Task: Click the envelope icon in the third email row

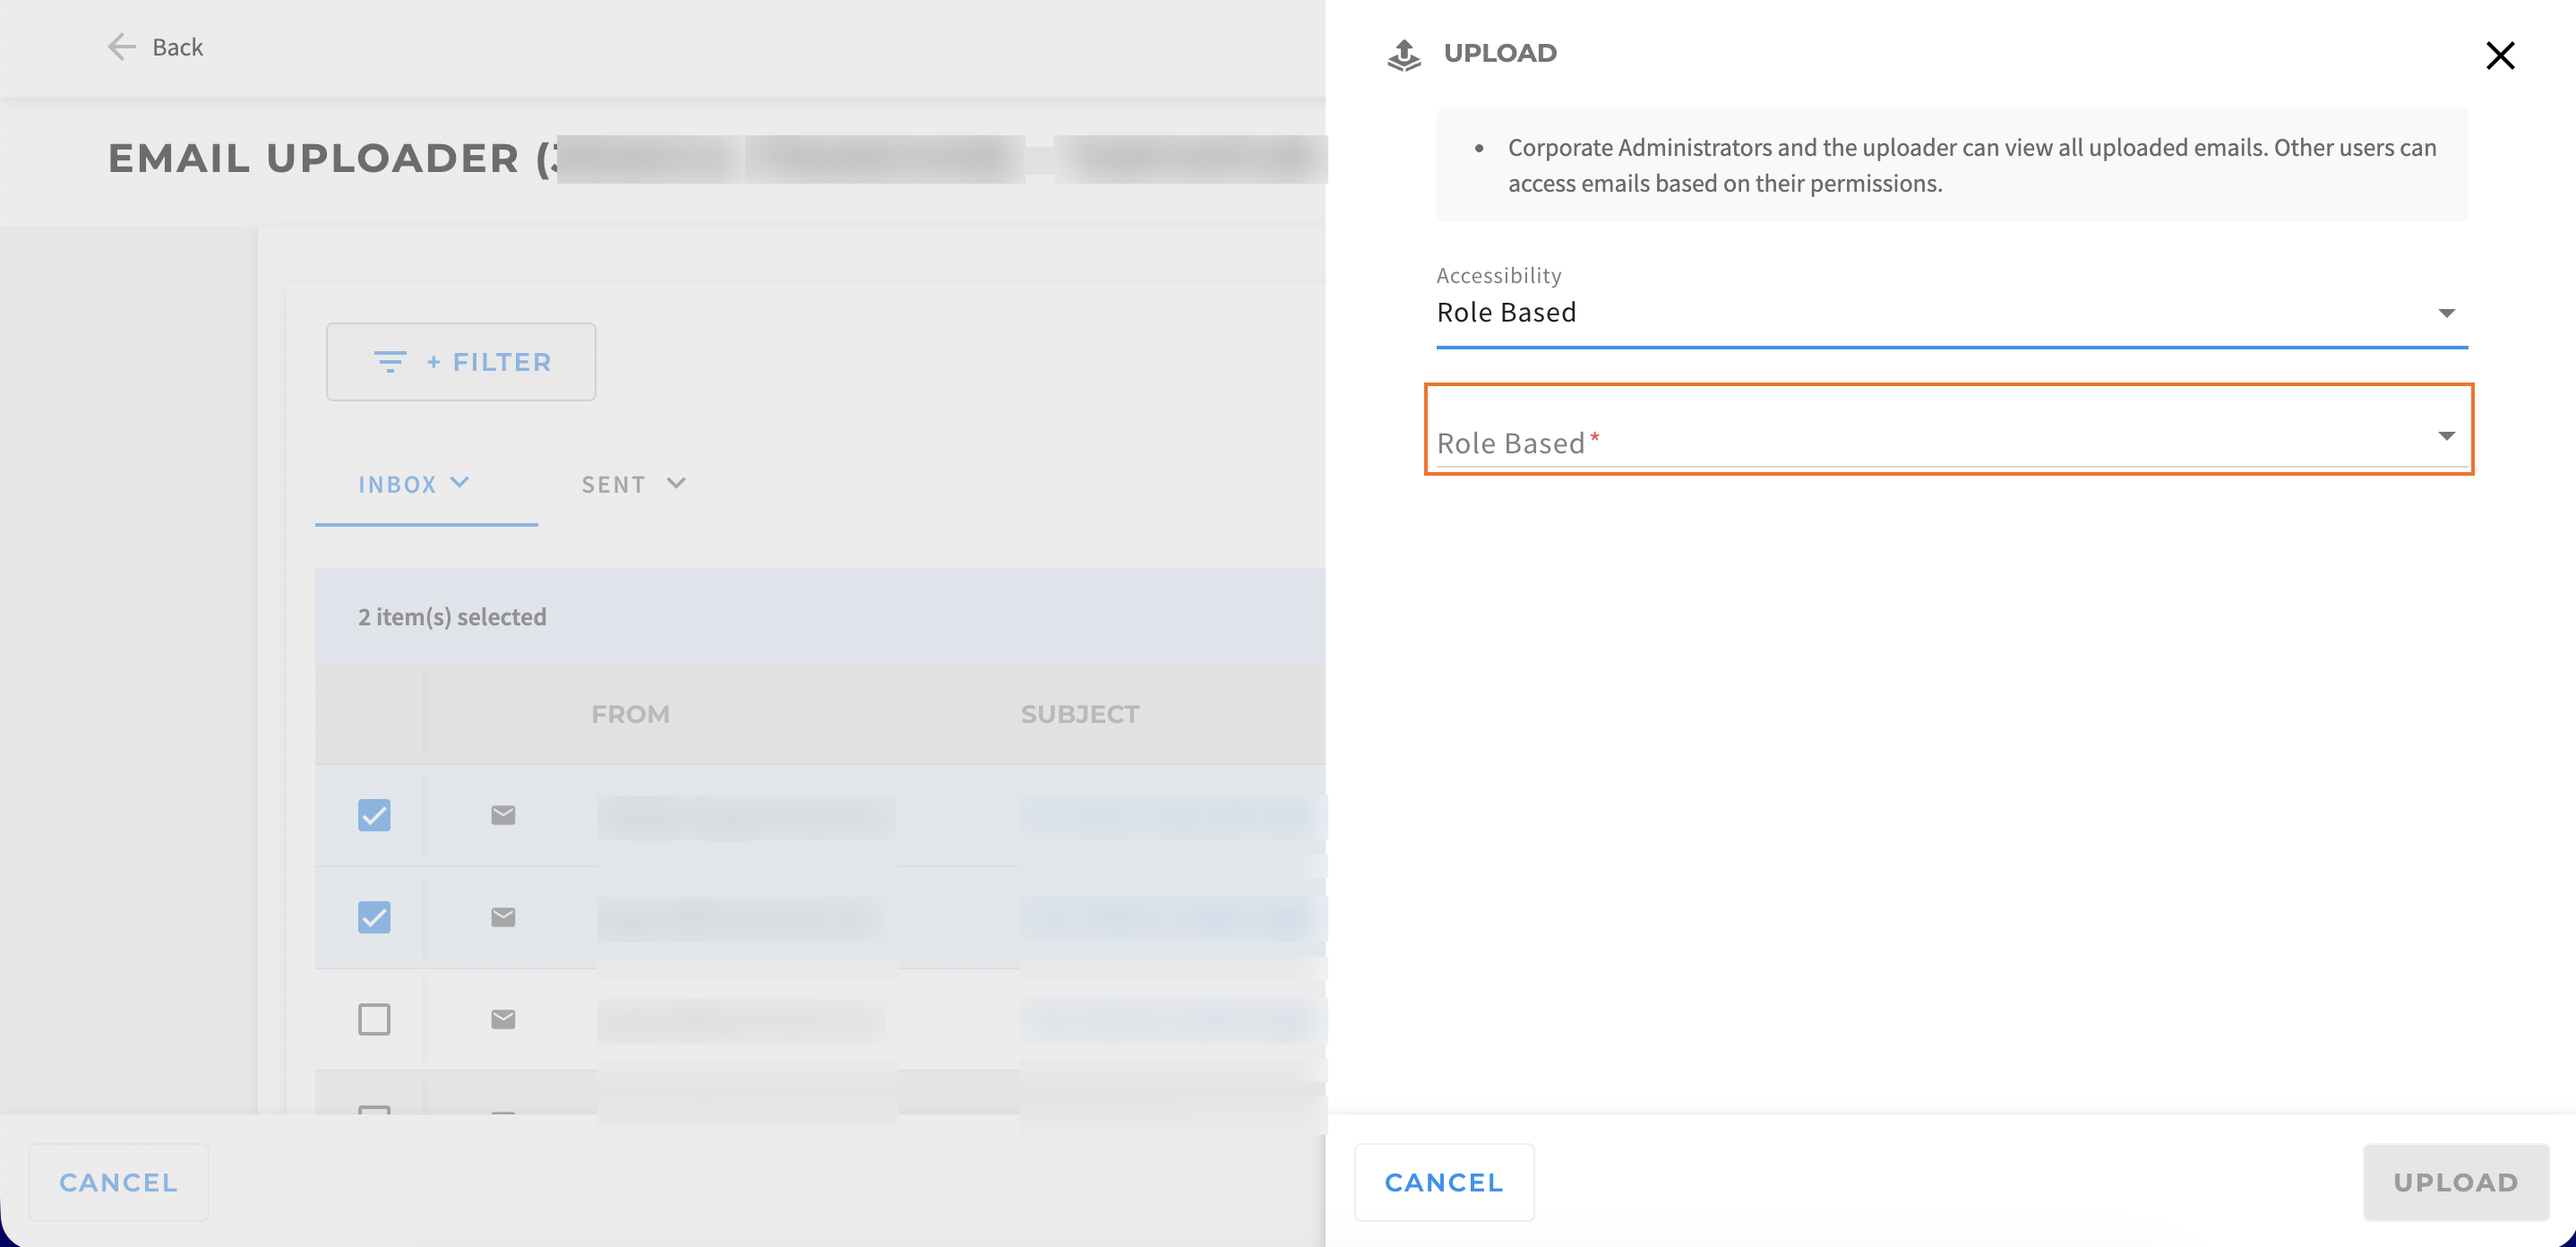Action: pos(502,1019)
